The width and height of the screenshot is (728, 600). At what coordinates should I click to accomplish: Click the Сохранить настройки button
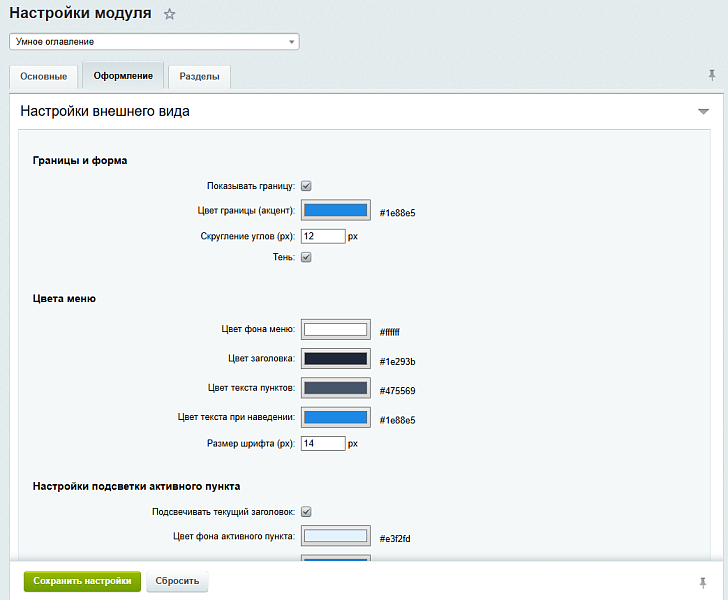(x=82, y=581)
